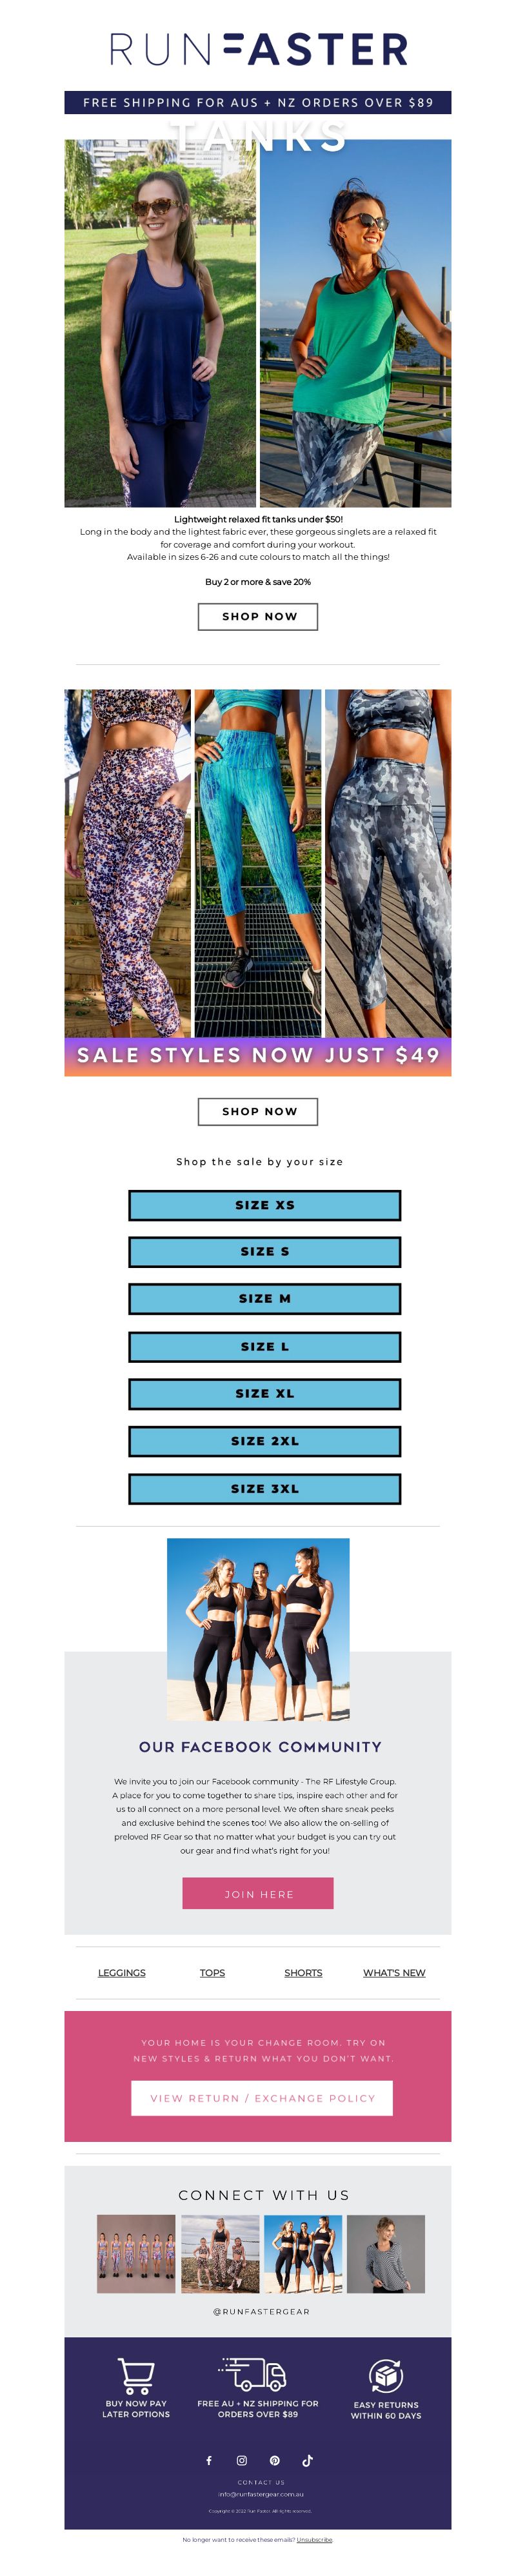The height and width of the screenshot is (2576, 516).
Task: Click the delivery truck free shipping icon
Action: (253, 2374)
